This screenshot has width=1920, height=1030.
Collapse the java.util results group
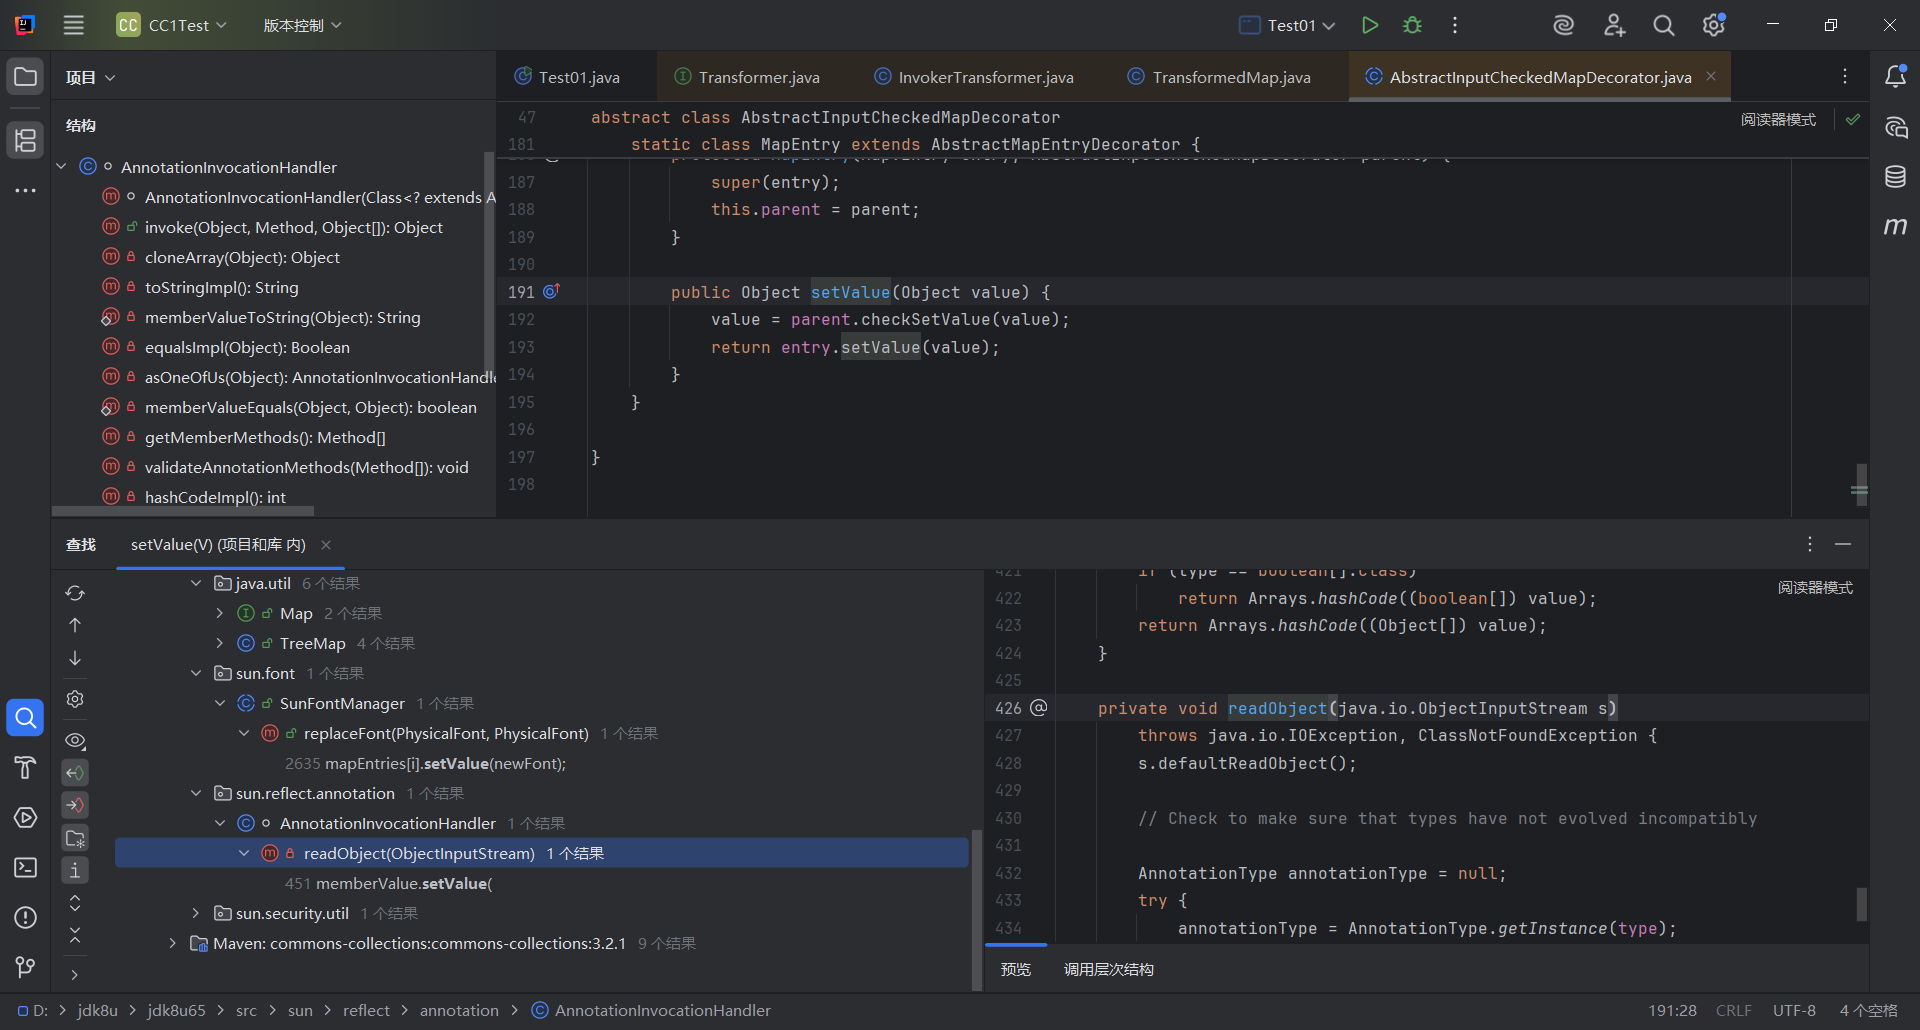(x=196, y=583)
